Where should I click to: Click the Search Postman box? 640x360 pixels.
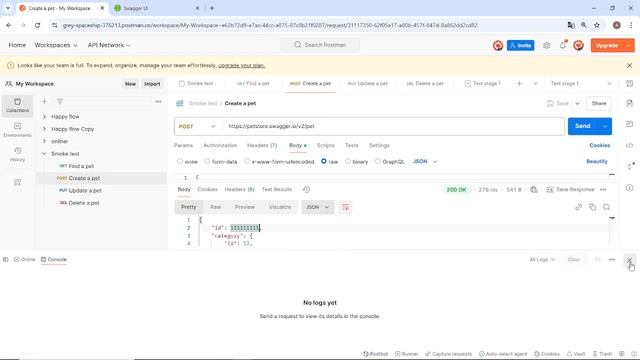[320, 45]
